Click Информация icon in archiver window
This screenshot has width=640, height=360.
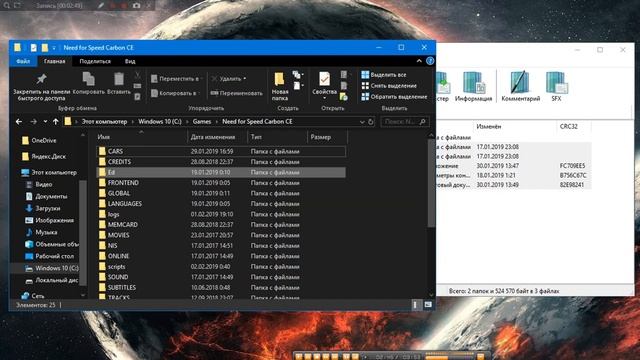click(x=473, y=87)
